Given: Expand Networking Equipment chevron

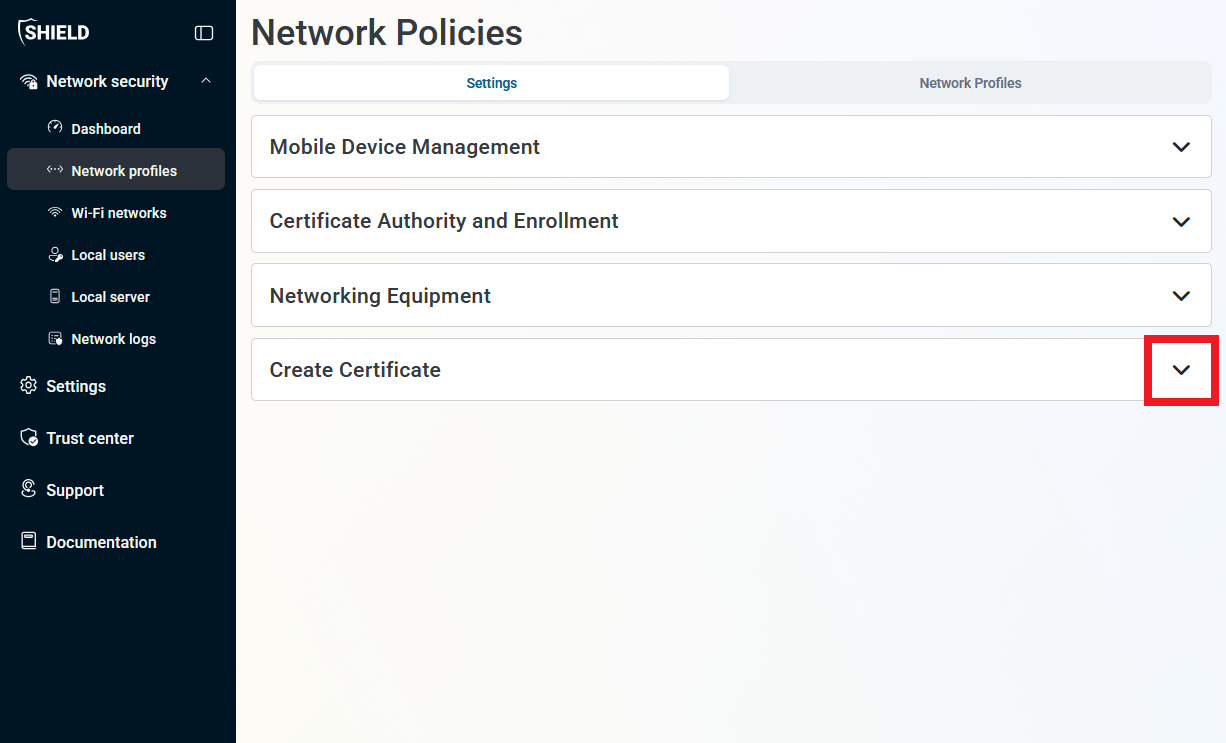Looking at the screenshot, I should (1181, 296).
